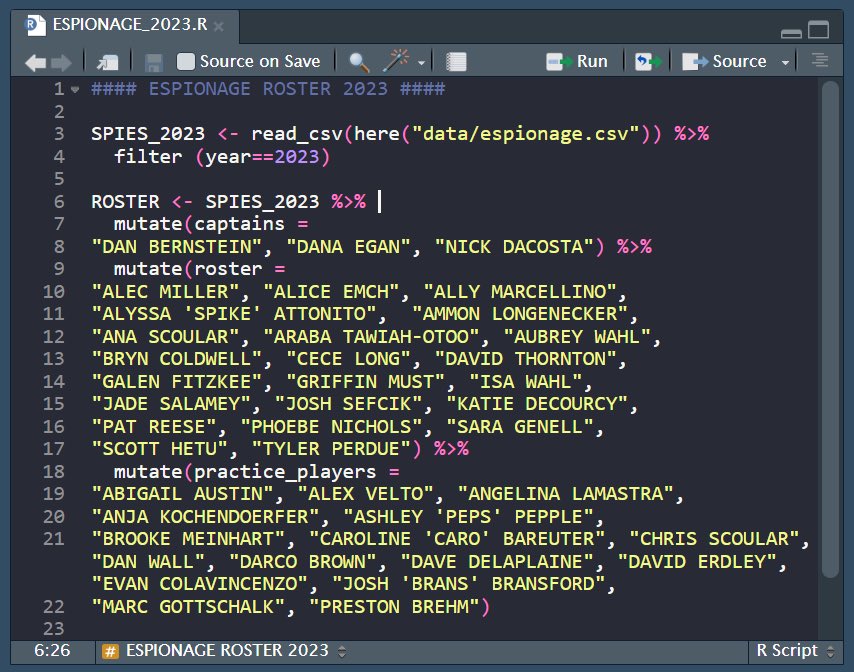
Task: Collapse the section fold on line 1
Action: point(75,89)
